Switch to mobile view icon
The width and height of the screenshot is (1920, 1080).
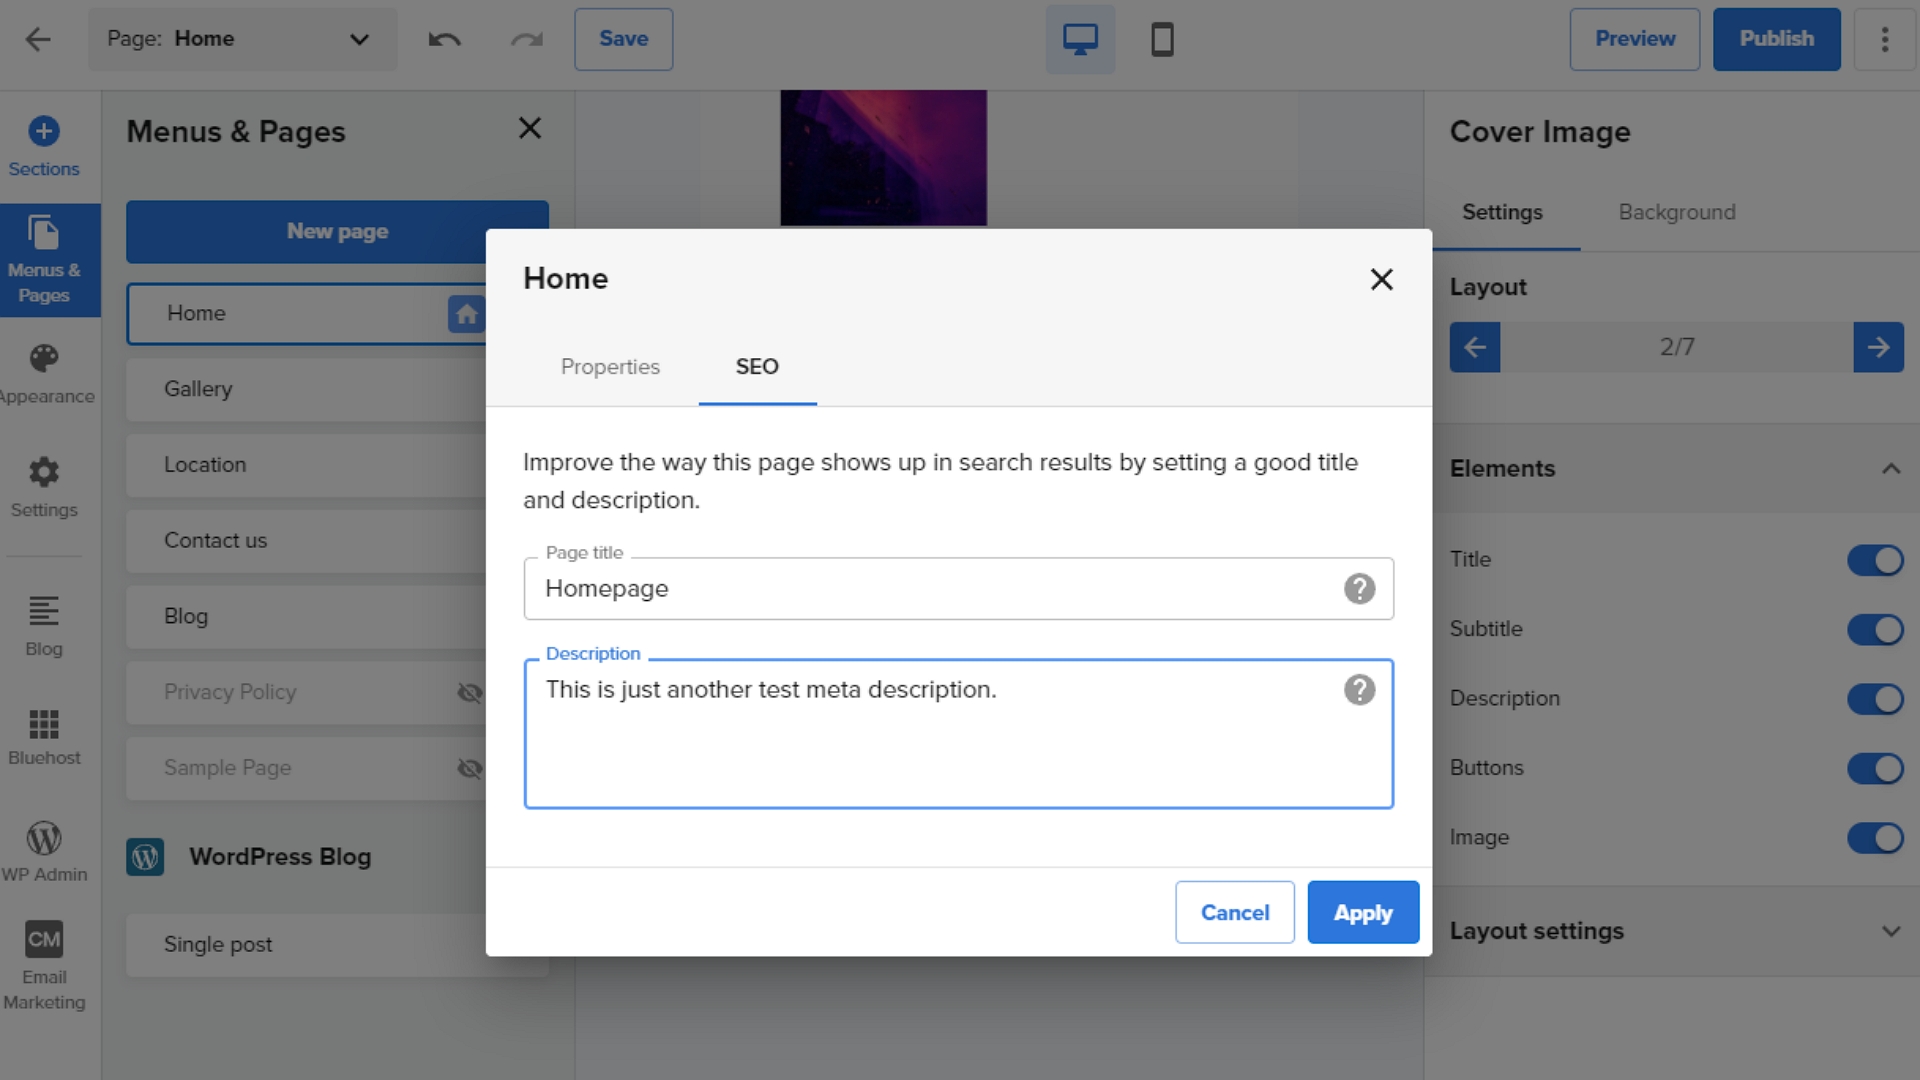tap(1162, 39)
